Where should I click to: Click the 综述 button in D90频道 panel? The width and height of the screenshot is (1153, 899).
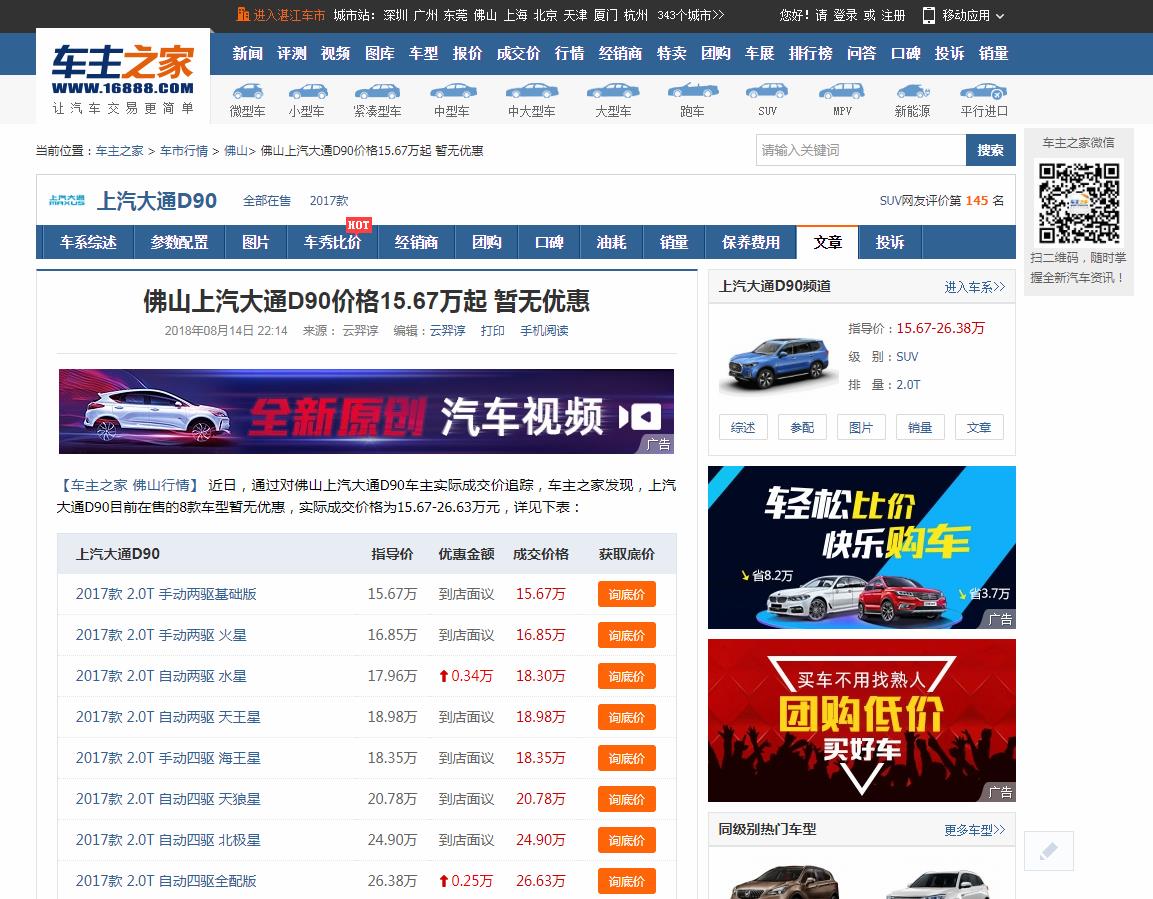[743, 427]
